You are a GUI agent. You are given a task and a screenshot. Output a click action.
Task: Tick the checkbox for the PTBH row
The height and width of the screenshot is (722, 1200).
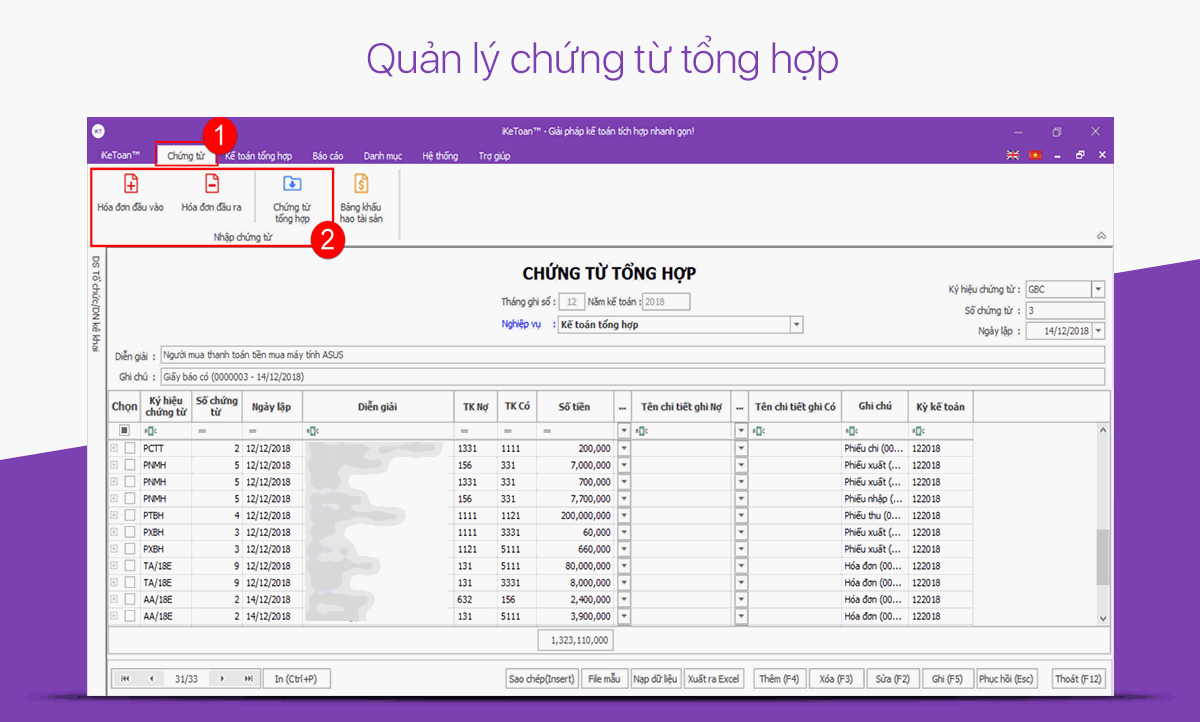pos(130,516)
